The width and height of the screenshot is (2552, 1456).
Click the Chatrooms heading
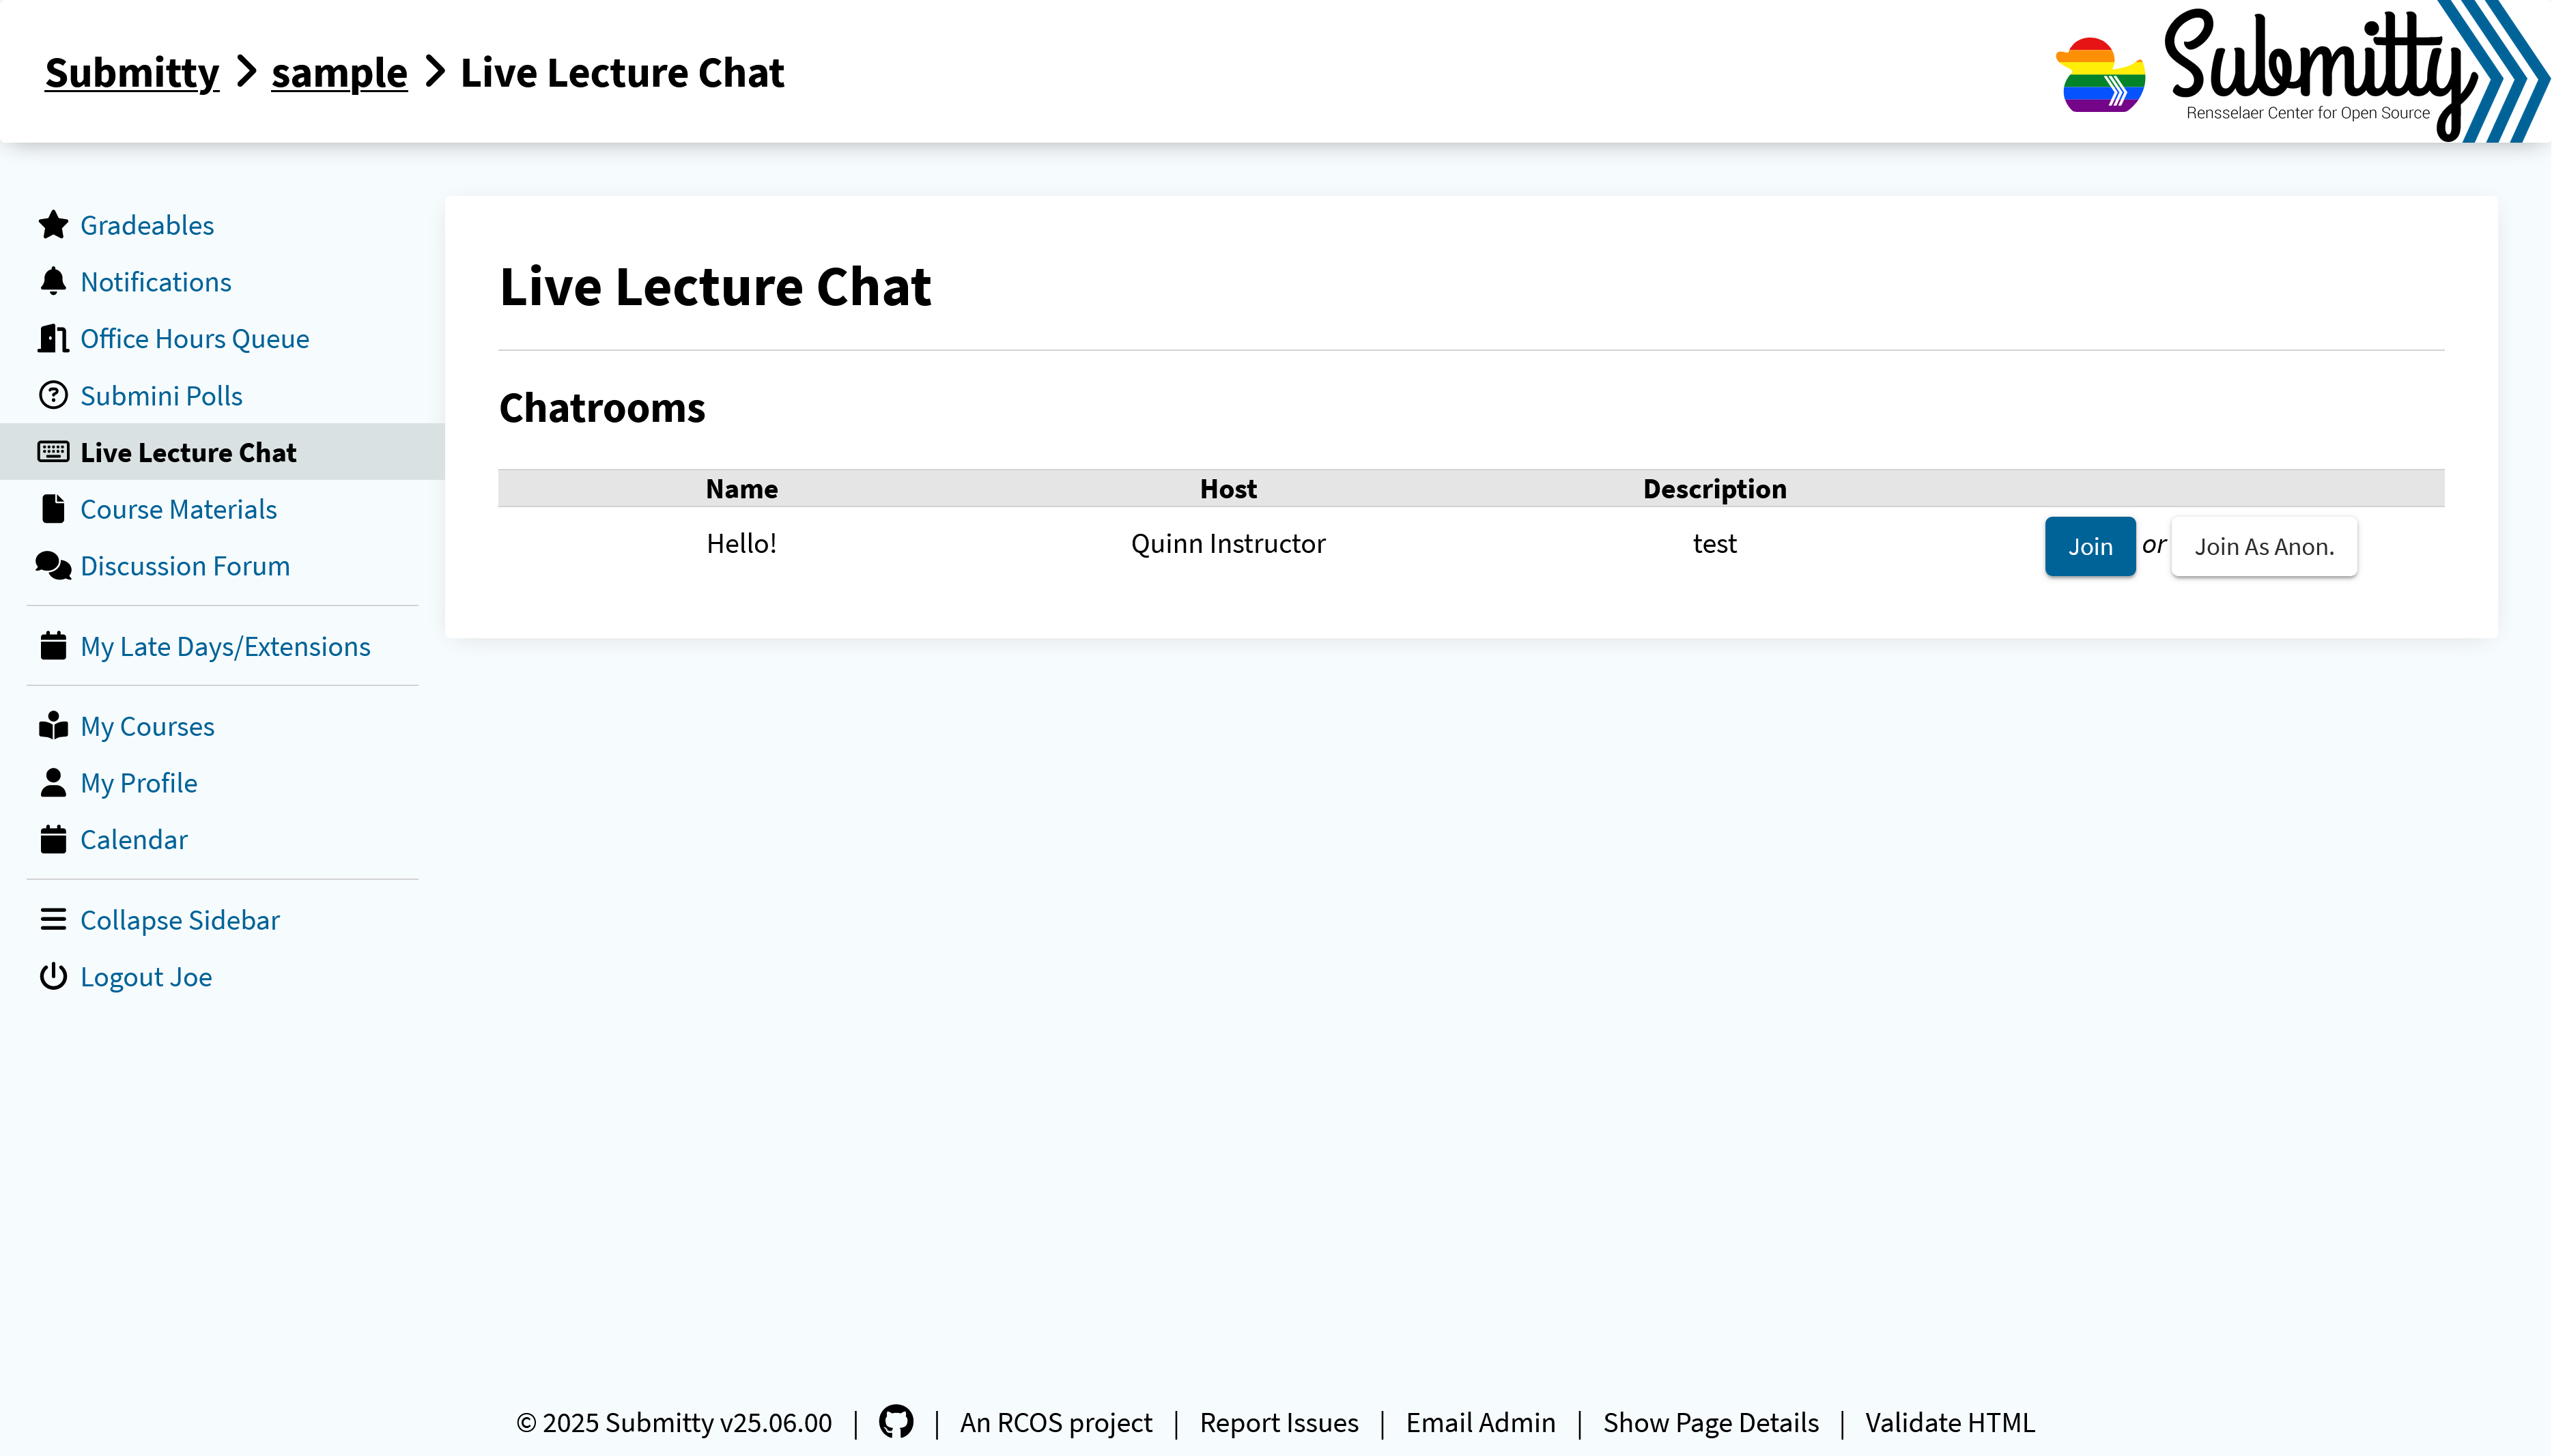click(x=602, y=408)
